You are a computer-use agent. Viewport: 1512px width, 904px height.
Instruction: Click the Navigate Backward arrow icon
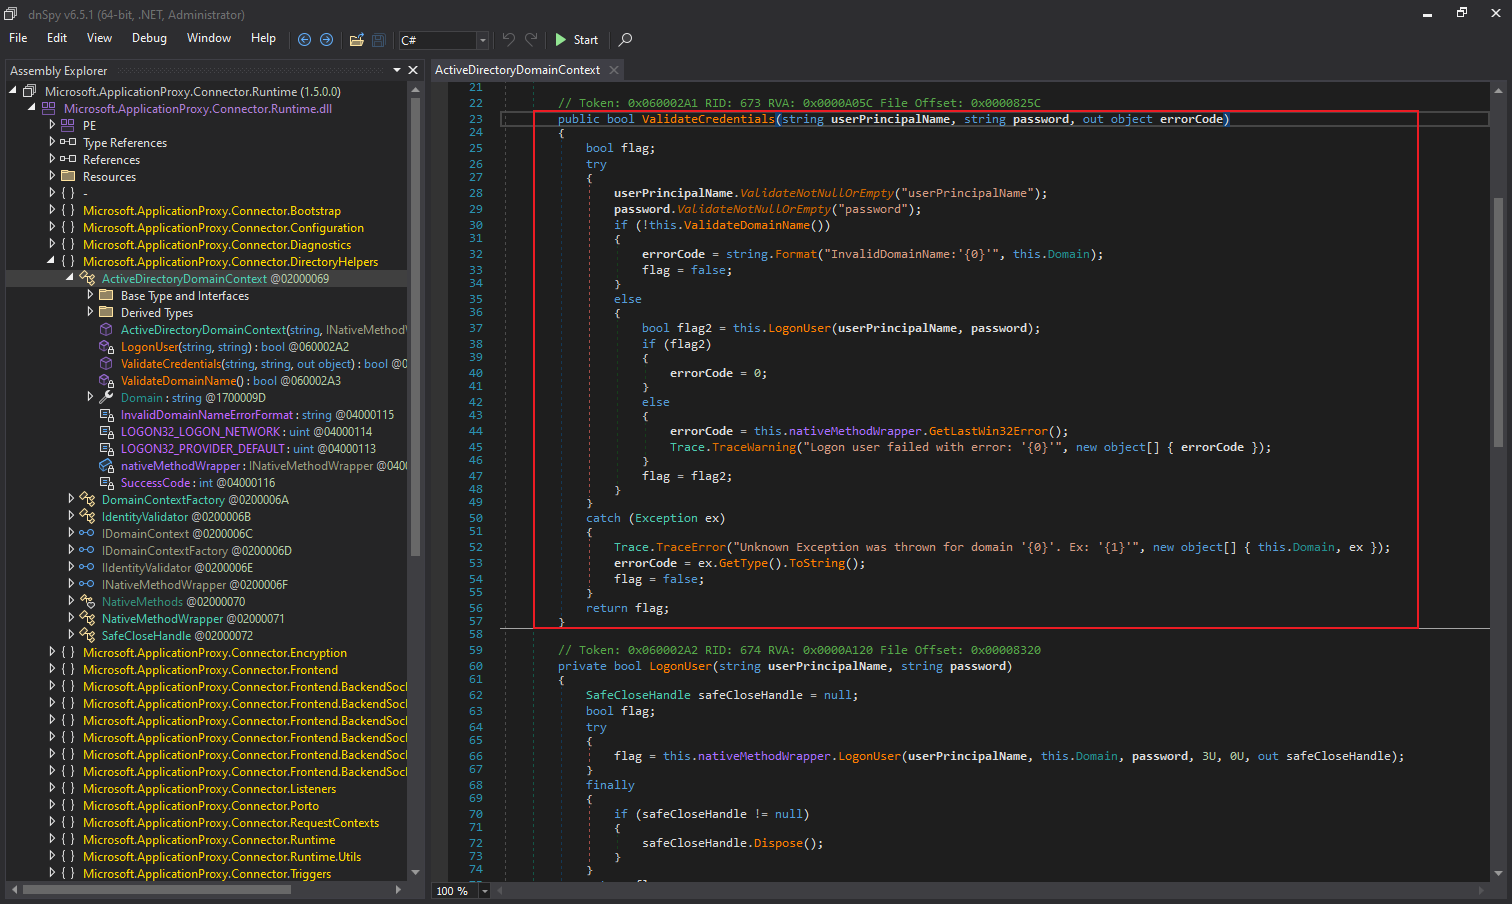305,40
